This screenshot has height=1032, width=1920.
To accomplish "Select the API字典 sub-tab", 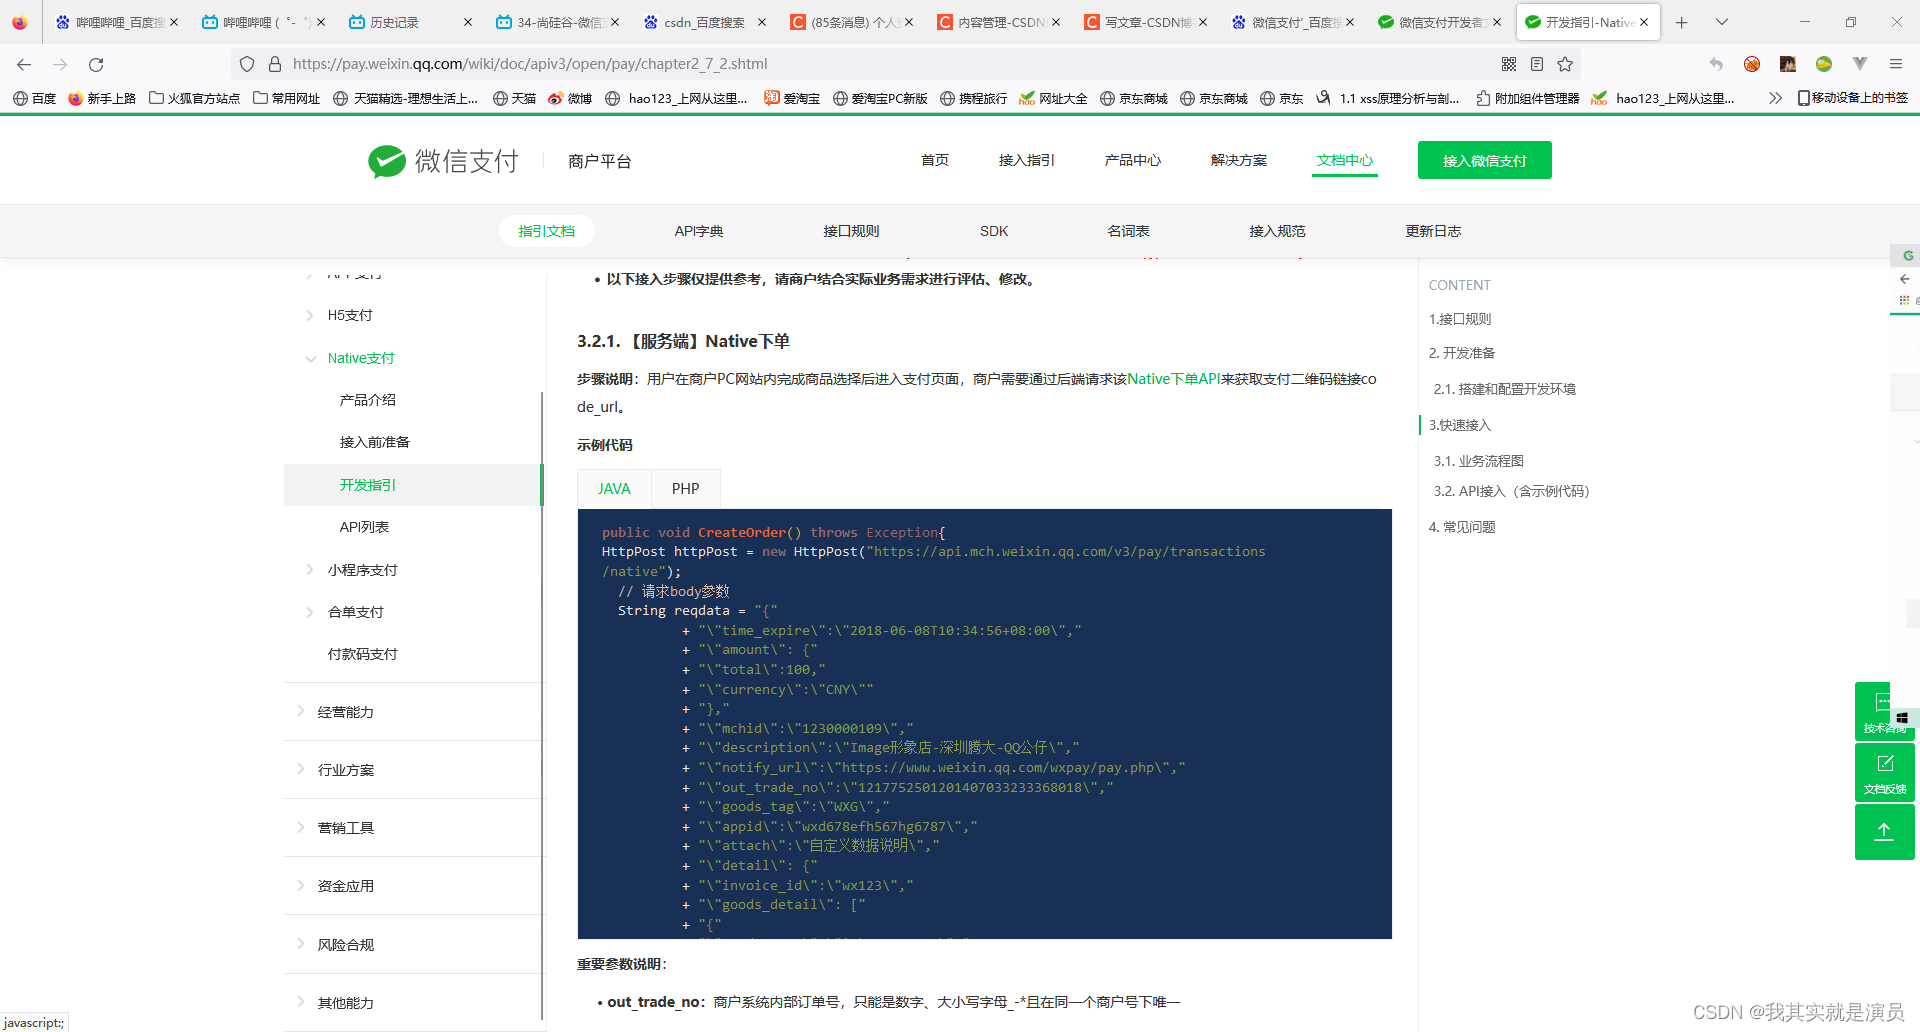I will 699,231.
